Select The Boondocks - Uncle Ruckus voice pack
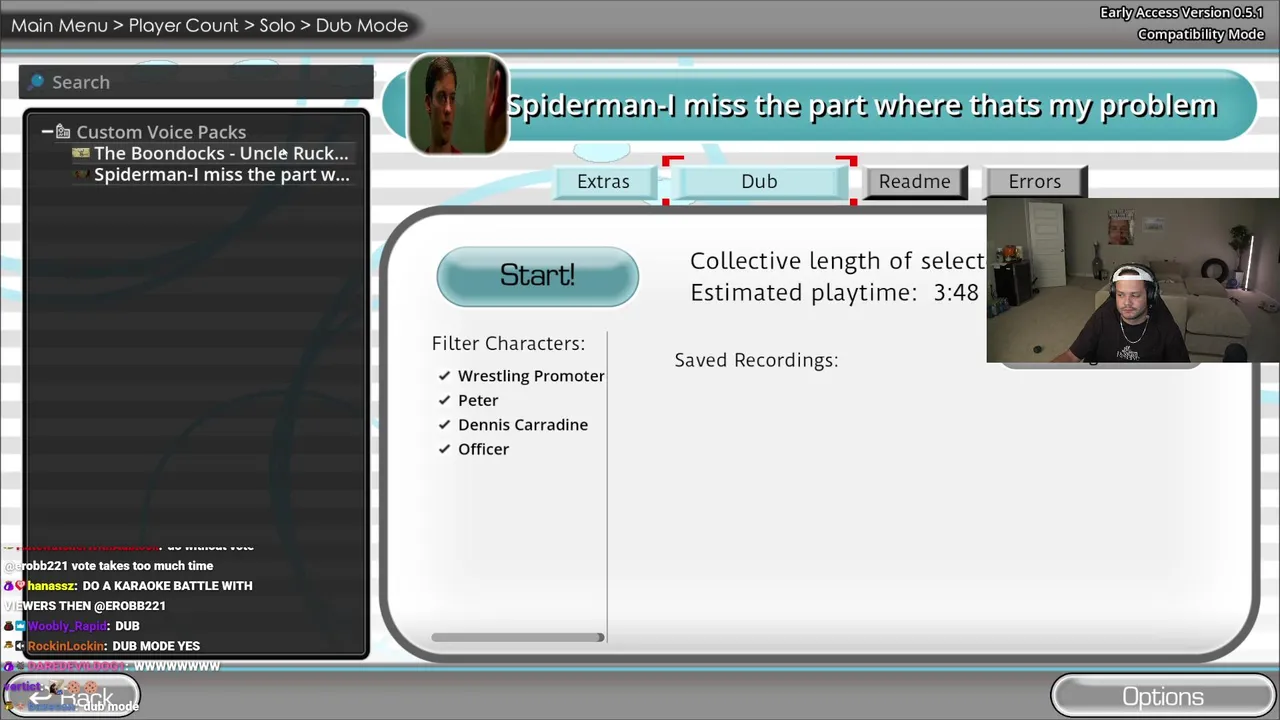 click(221, 153)
